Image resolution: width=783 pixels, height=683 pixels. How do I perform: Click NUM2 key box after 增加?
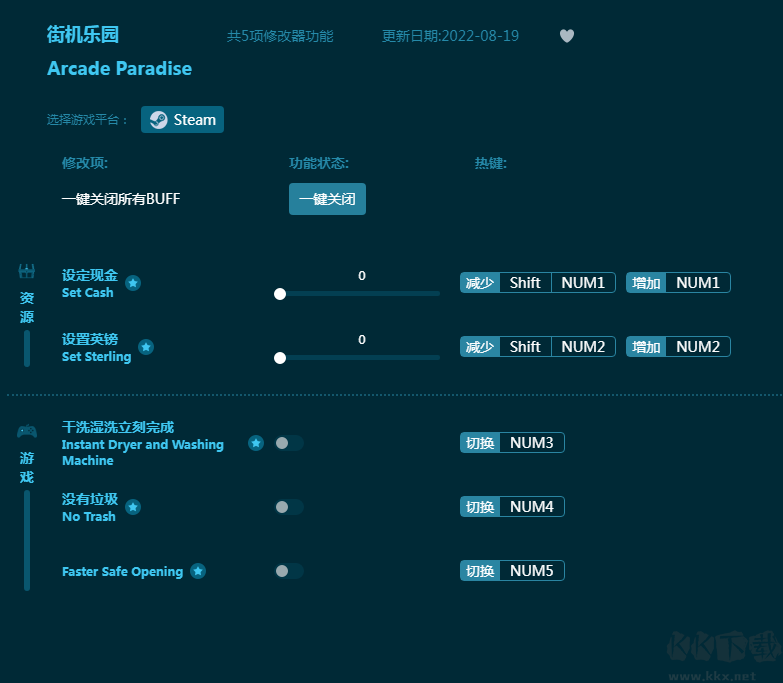pyautogui.click(x=698, y=347)
